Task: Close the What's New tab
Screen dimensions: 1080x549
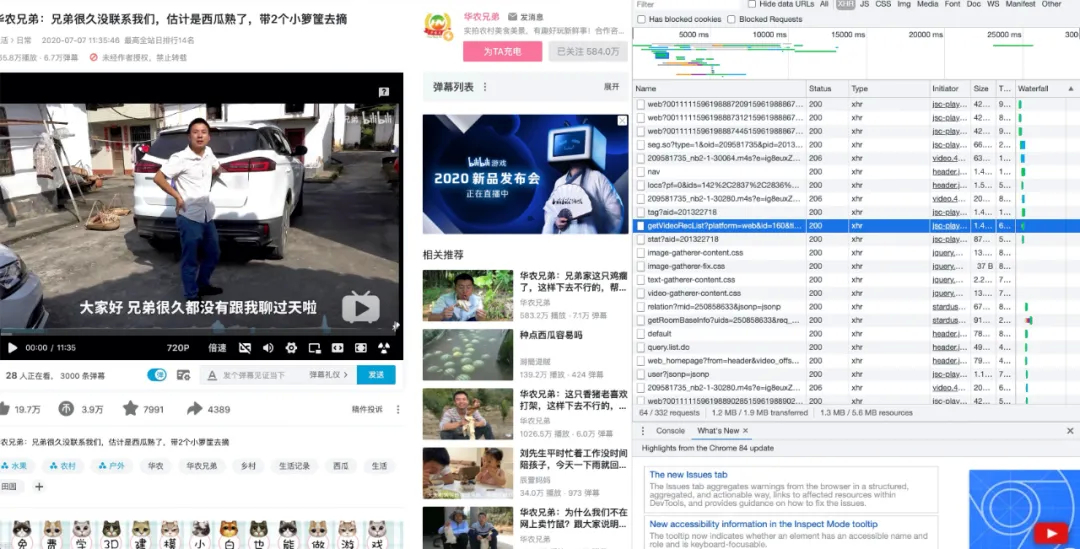Action: point(745,431)
